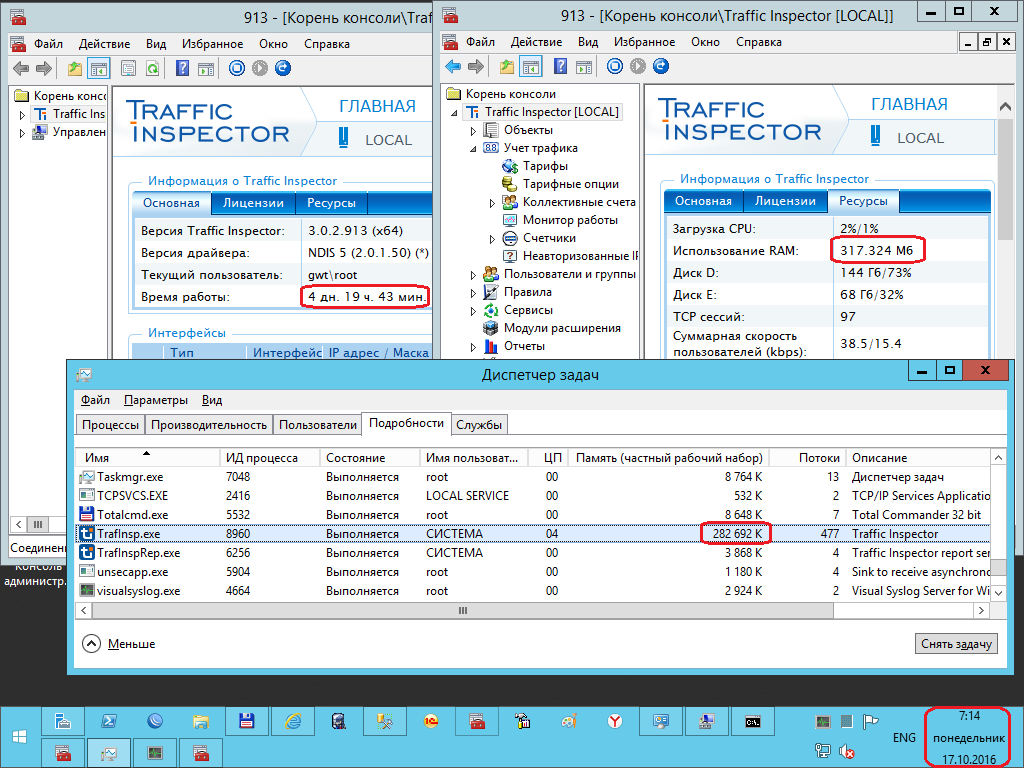The image size is (1024, 768).
Task: Click the up-one-level folder icon in right console toolbar
Action: pos(507,66)
